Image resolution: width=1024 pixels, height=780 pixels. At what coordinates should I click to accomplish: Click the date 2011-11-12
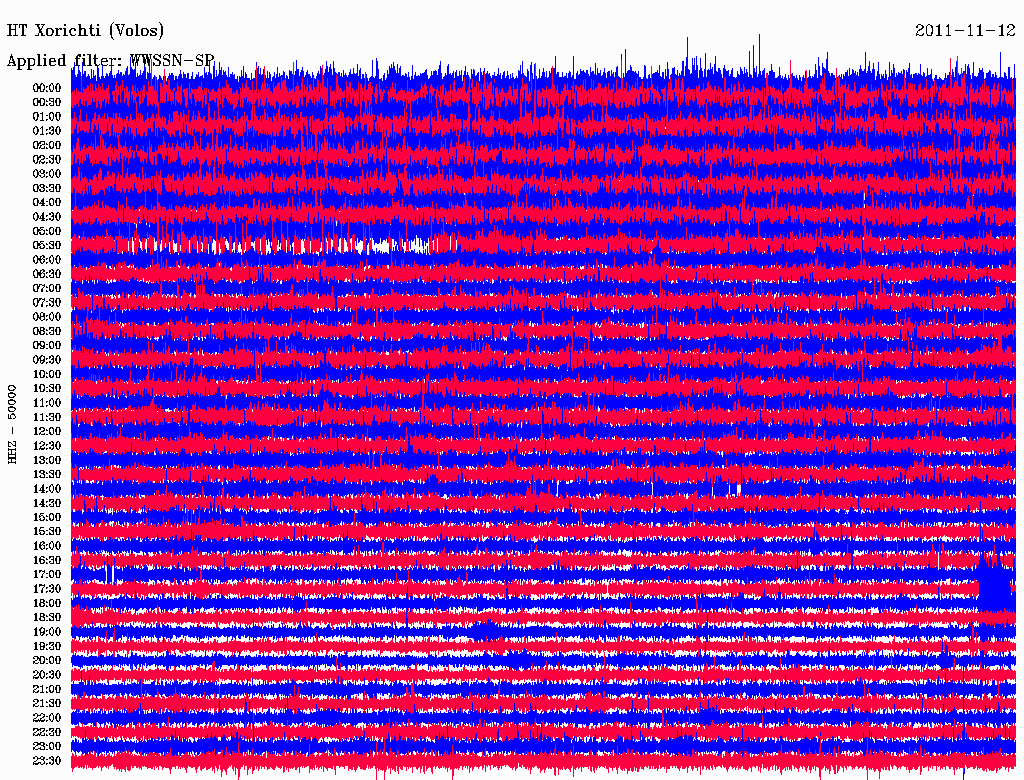tap(965, 31)
